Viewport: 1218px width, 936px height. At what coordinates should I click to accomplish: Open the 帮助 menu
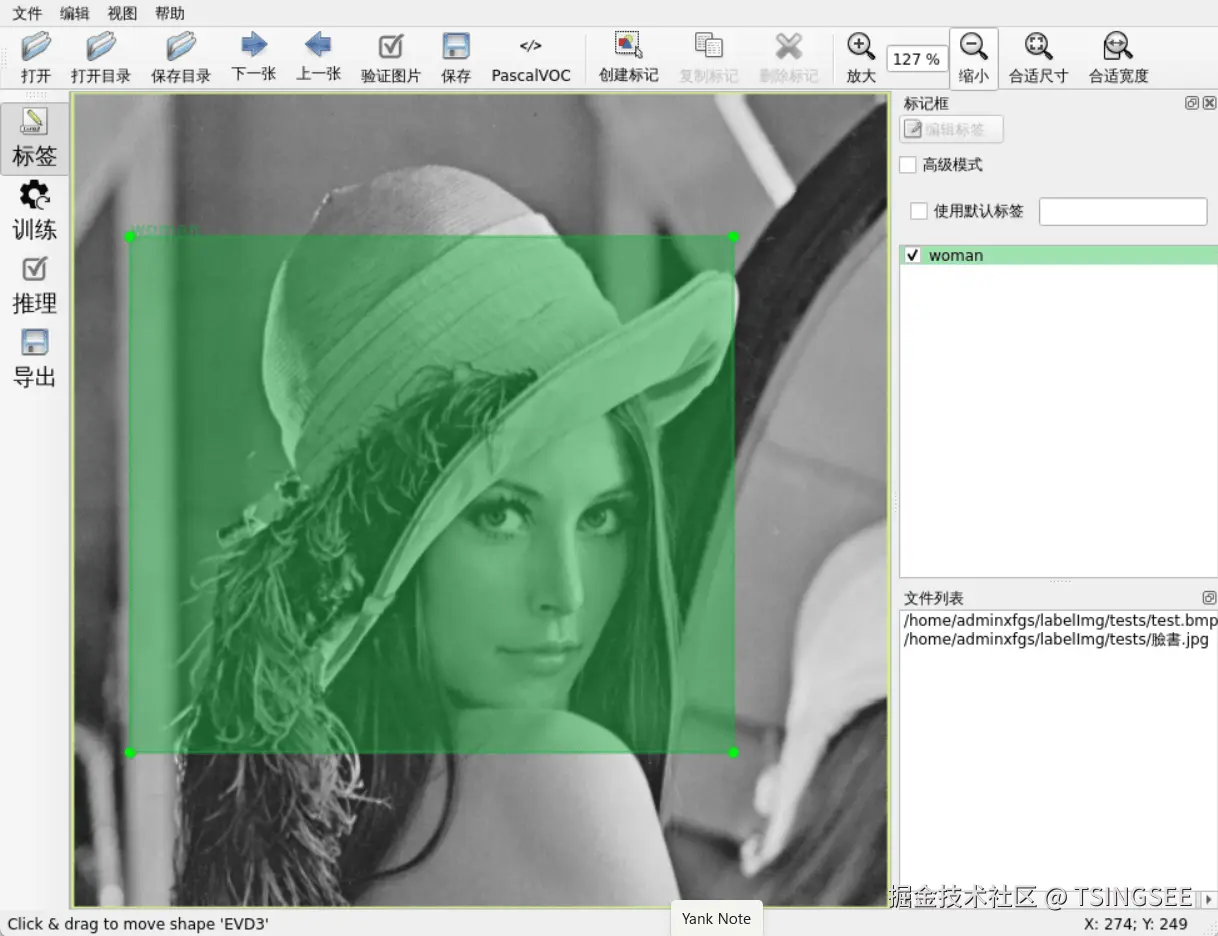[x=170, y=14]
